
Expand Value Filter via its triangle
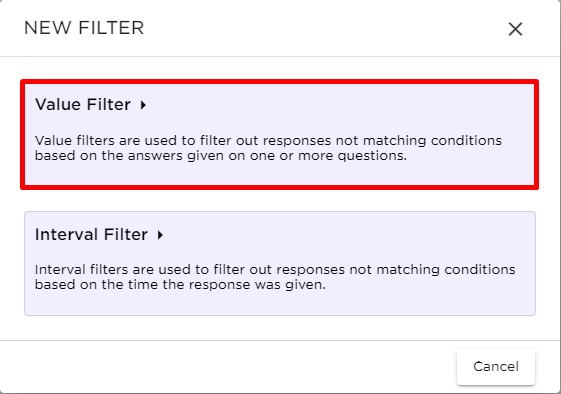tap(143, 105)
